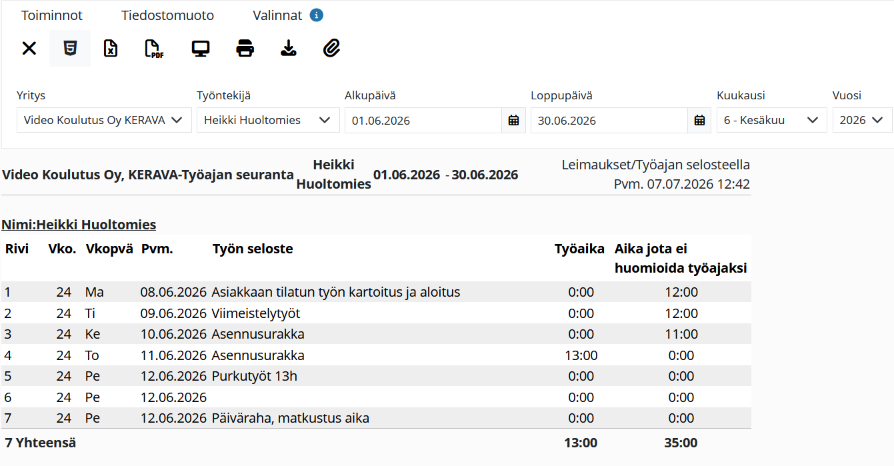Open the Yritys company dropdown
Screen dimensions: 894x466
104,120
